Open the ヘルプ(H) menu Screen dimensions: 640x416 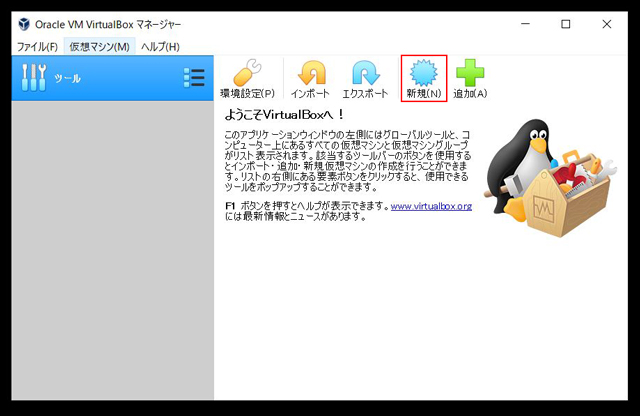(x=160, y=47)
